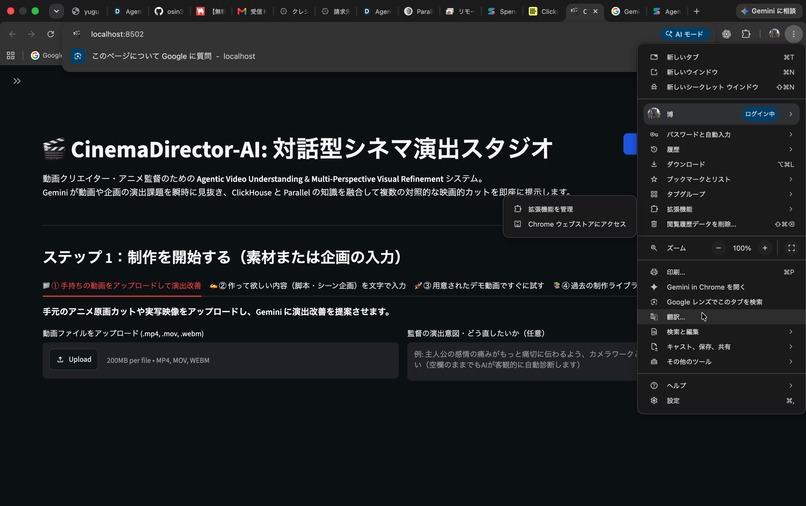Toggle fullscreen icon next to zoom
The image size is (806, 506).
coord(791,248)
